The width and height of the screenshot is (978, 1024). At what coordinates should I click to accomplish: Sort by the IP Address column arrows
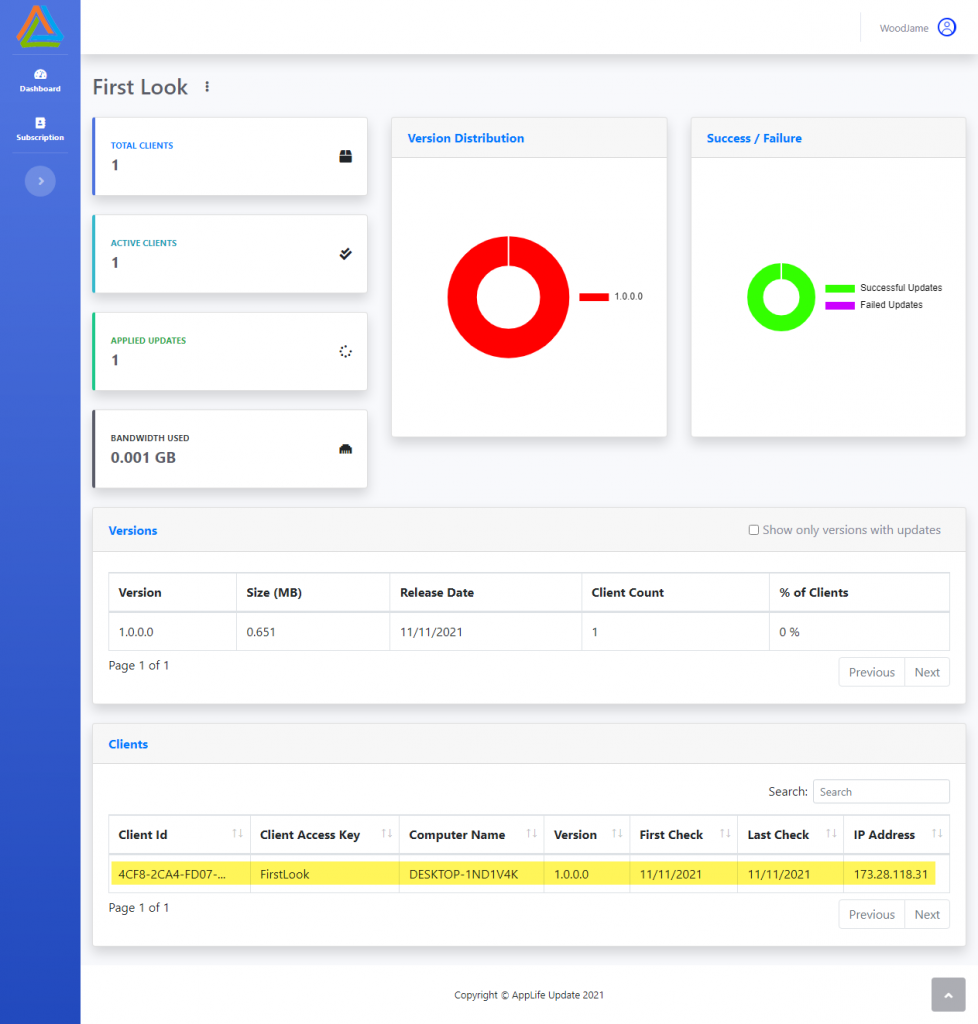(938, 833)
